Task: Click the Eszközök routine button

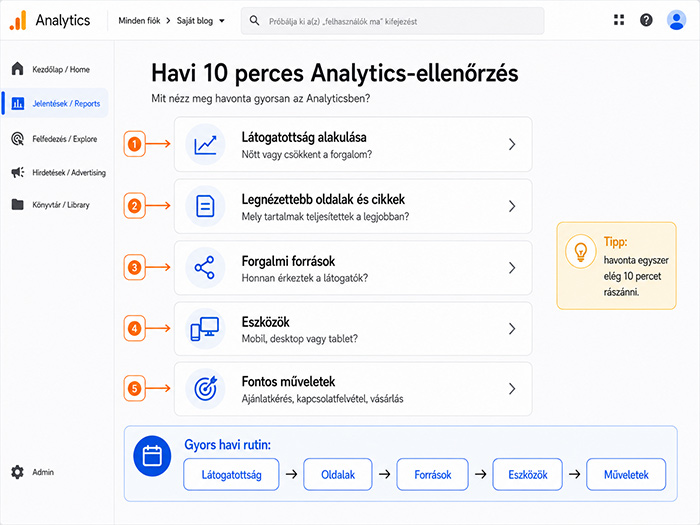Action: coord(528,474)
